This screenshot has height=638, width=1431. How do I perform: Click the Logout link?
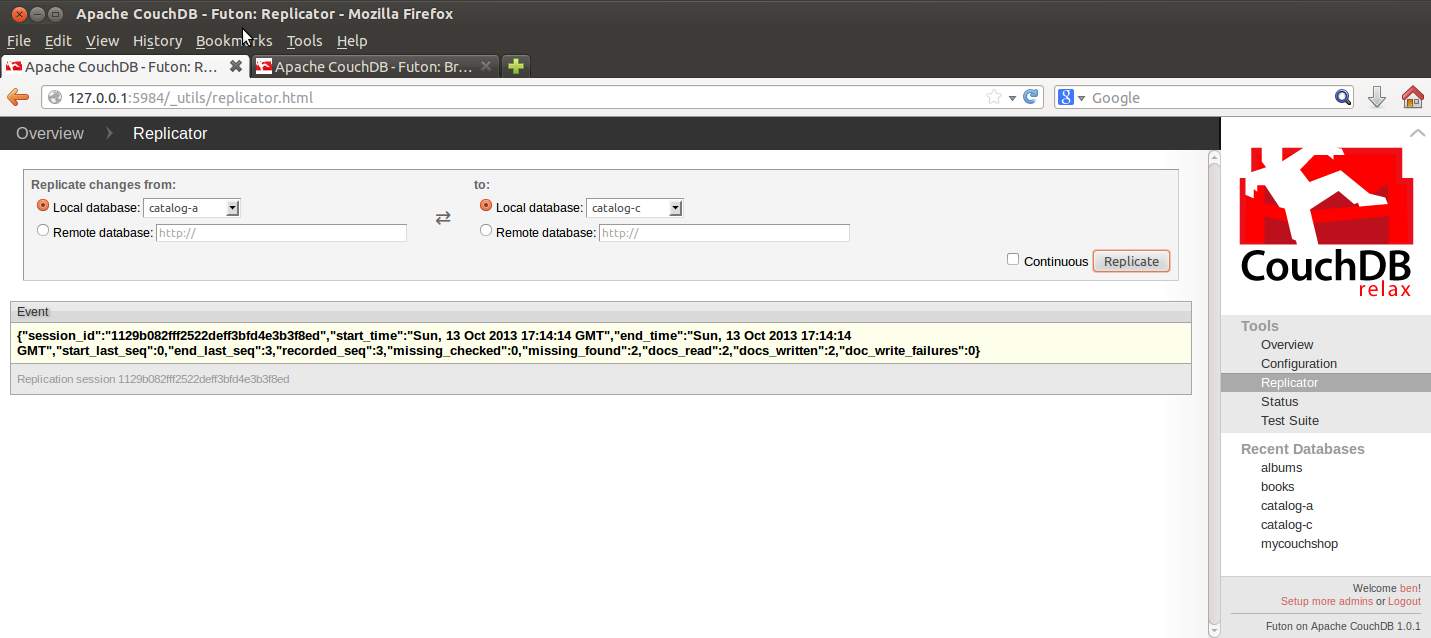[1404, 601]
